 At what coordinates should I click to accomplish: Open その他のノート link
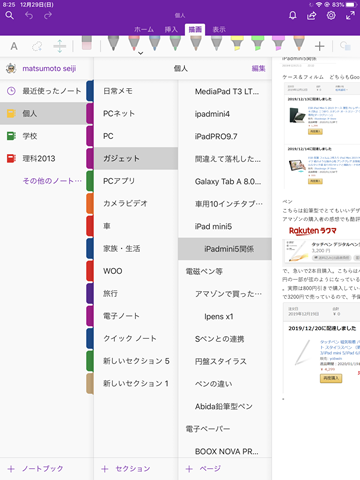click(52, 181)
